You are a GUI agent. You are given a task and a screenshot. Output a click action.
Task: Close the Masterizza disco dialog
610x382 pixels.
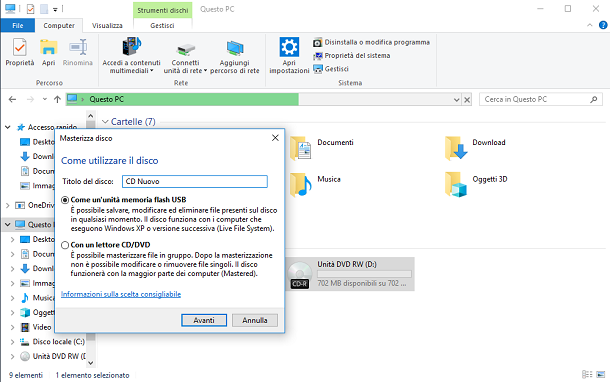pos(275,138)
